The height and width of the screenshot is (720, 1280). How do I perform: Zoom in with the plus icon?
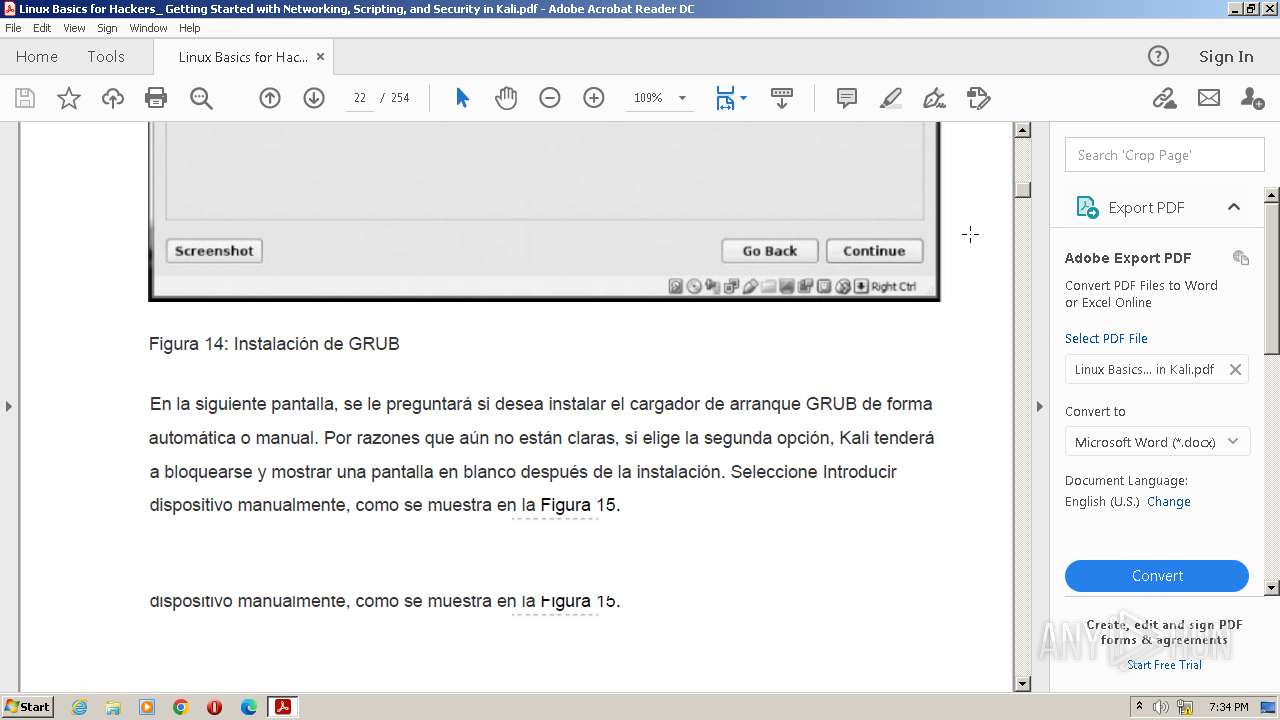tap(594, 98)
